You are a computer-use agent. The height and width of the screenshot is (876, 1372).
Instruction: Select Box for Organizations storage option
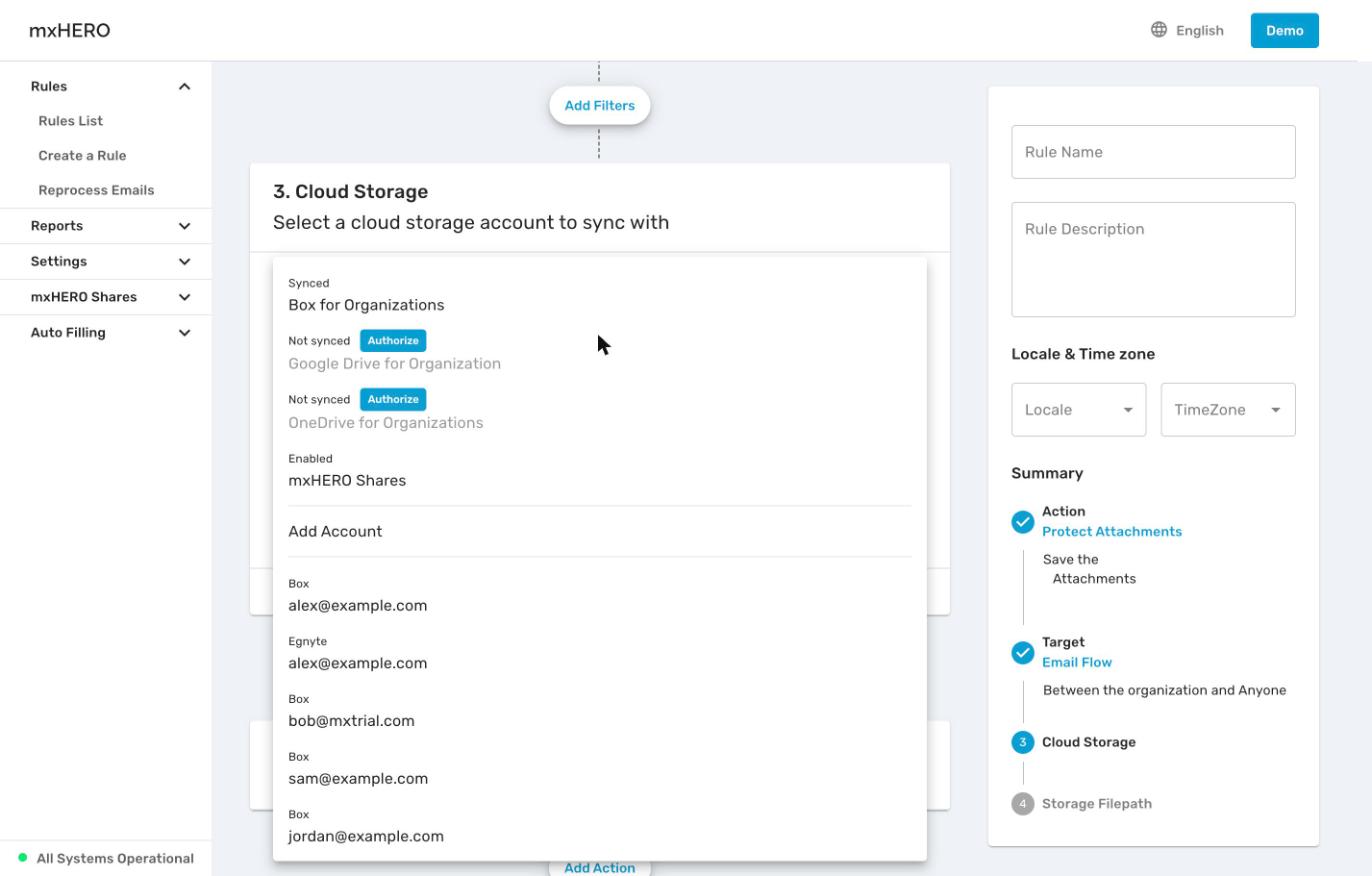(x=600, y=295)
